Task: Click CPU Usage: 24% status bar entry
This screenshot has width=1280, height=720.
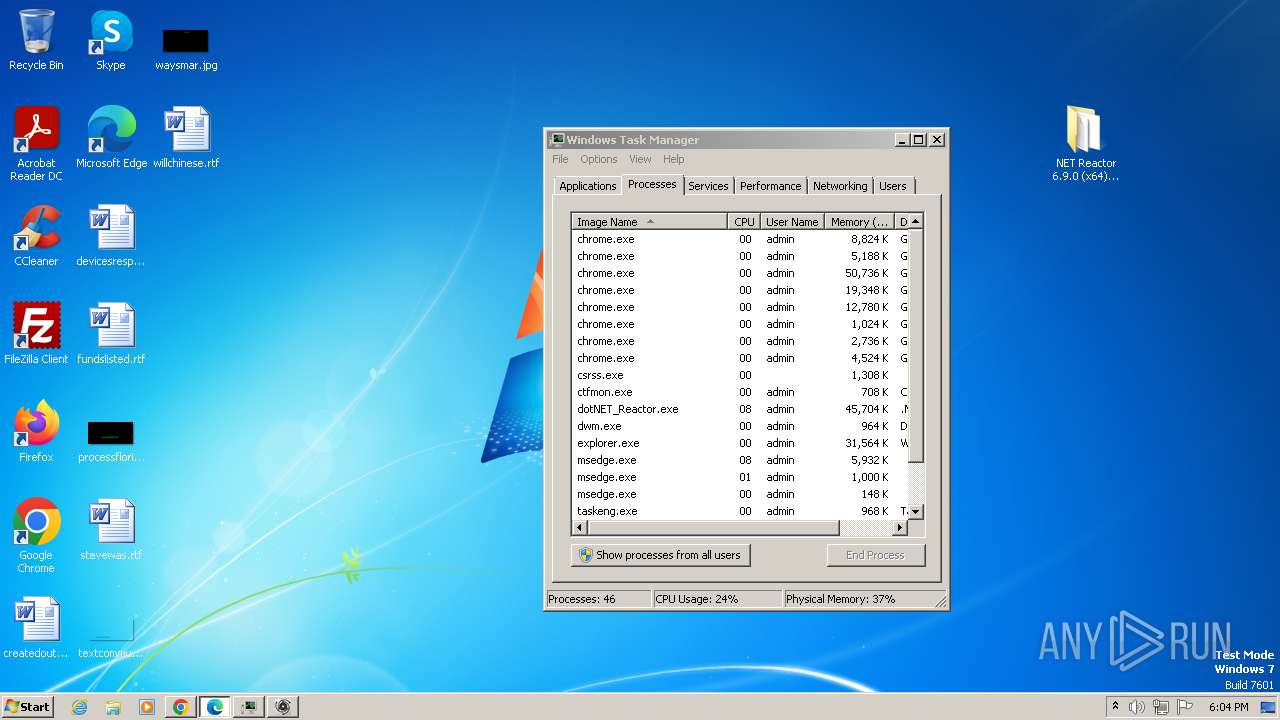Action: tap(717, 599)
